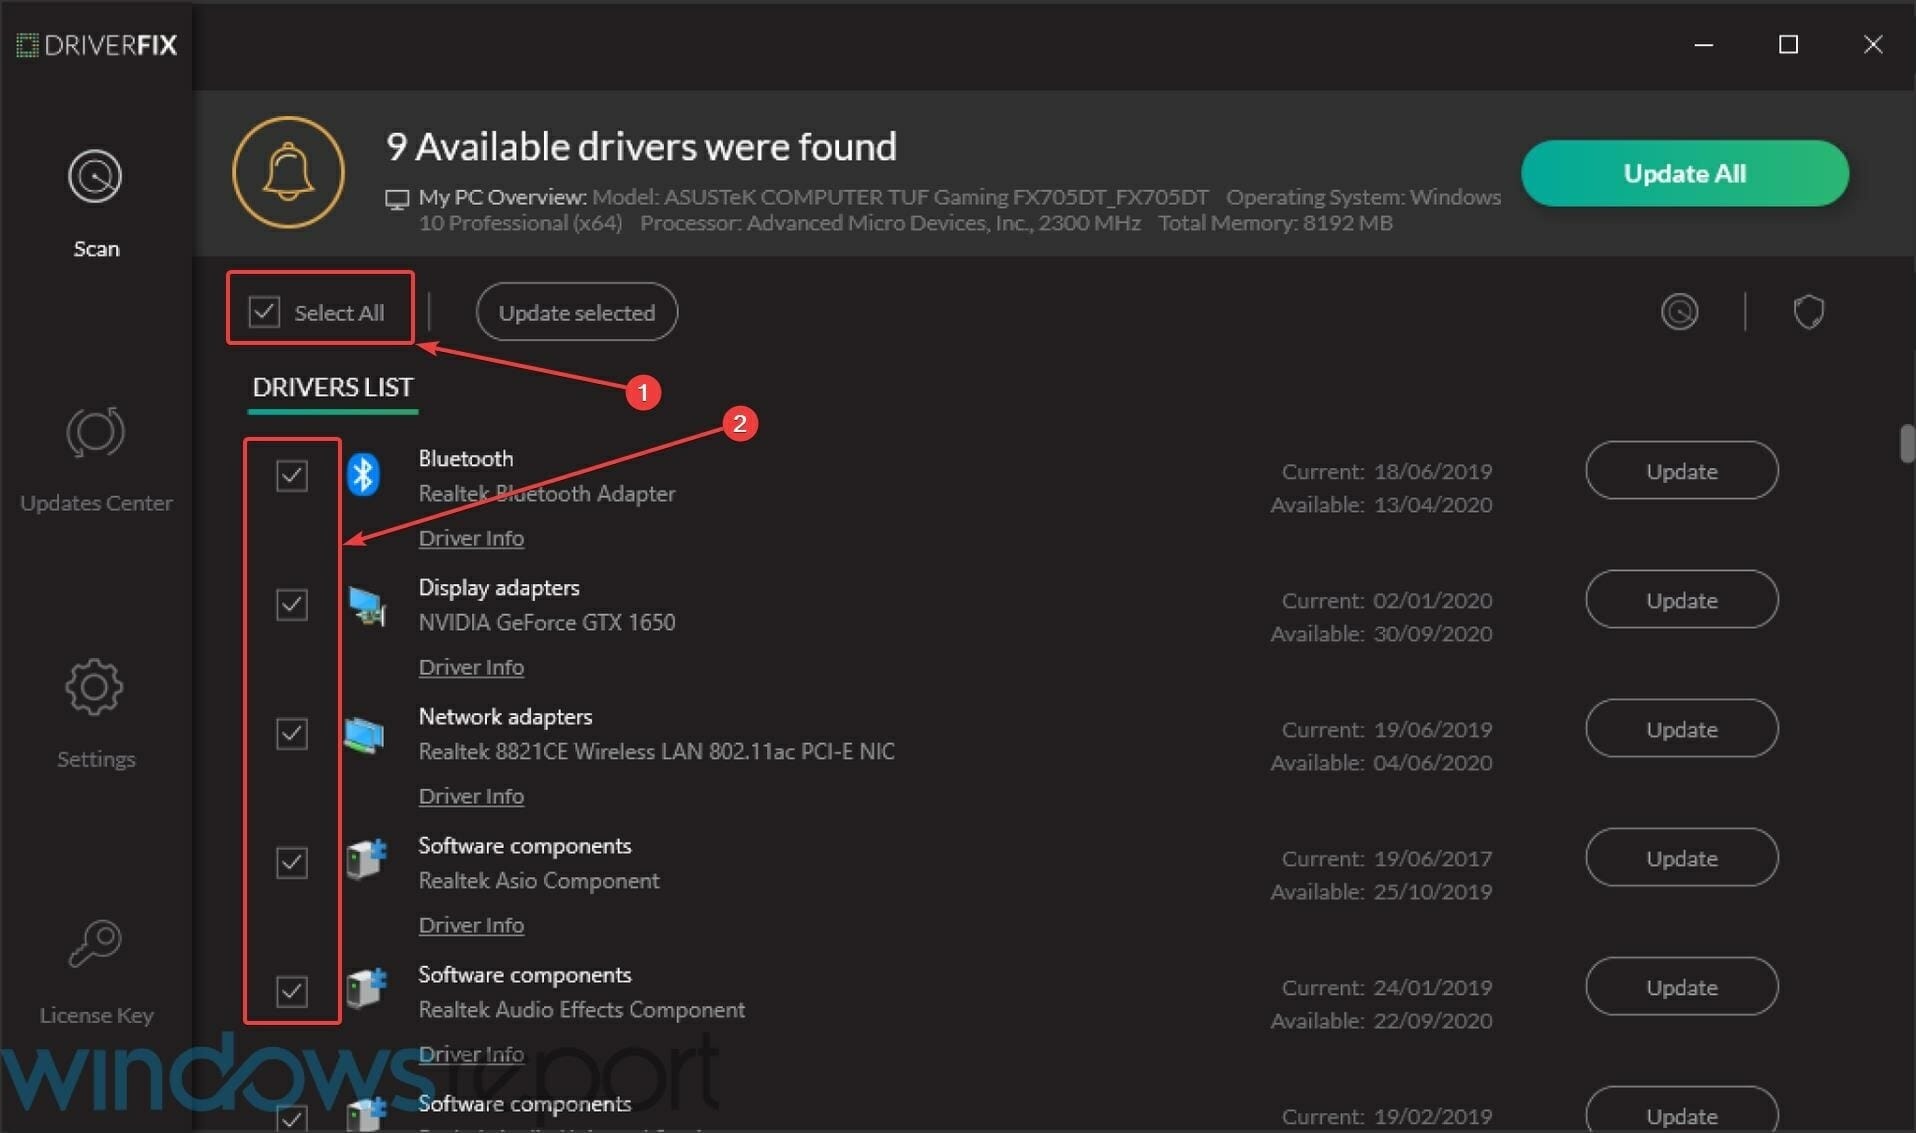1916x1133 pixels.
Task: Open Driver Info for Bluetooth adapter
Action: click(x=471, y=538)
